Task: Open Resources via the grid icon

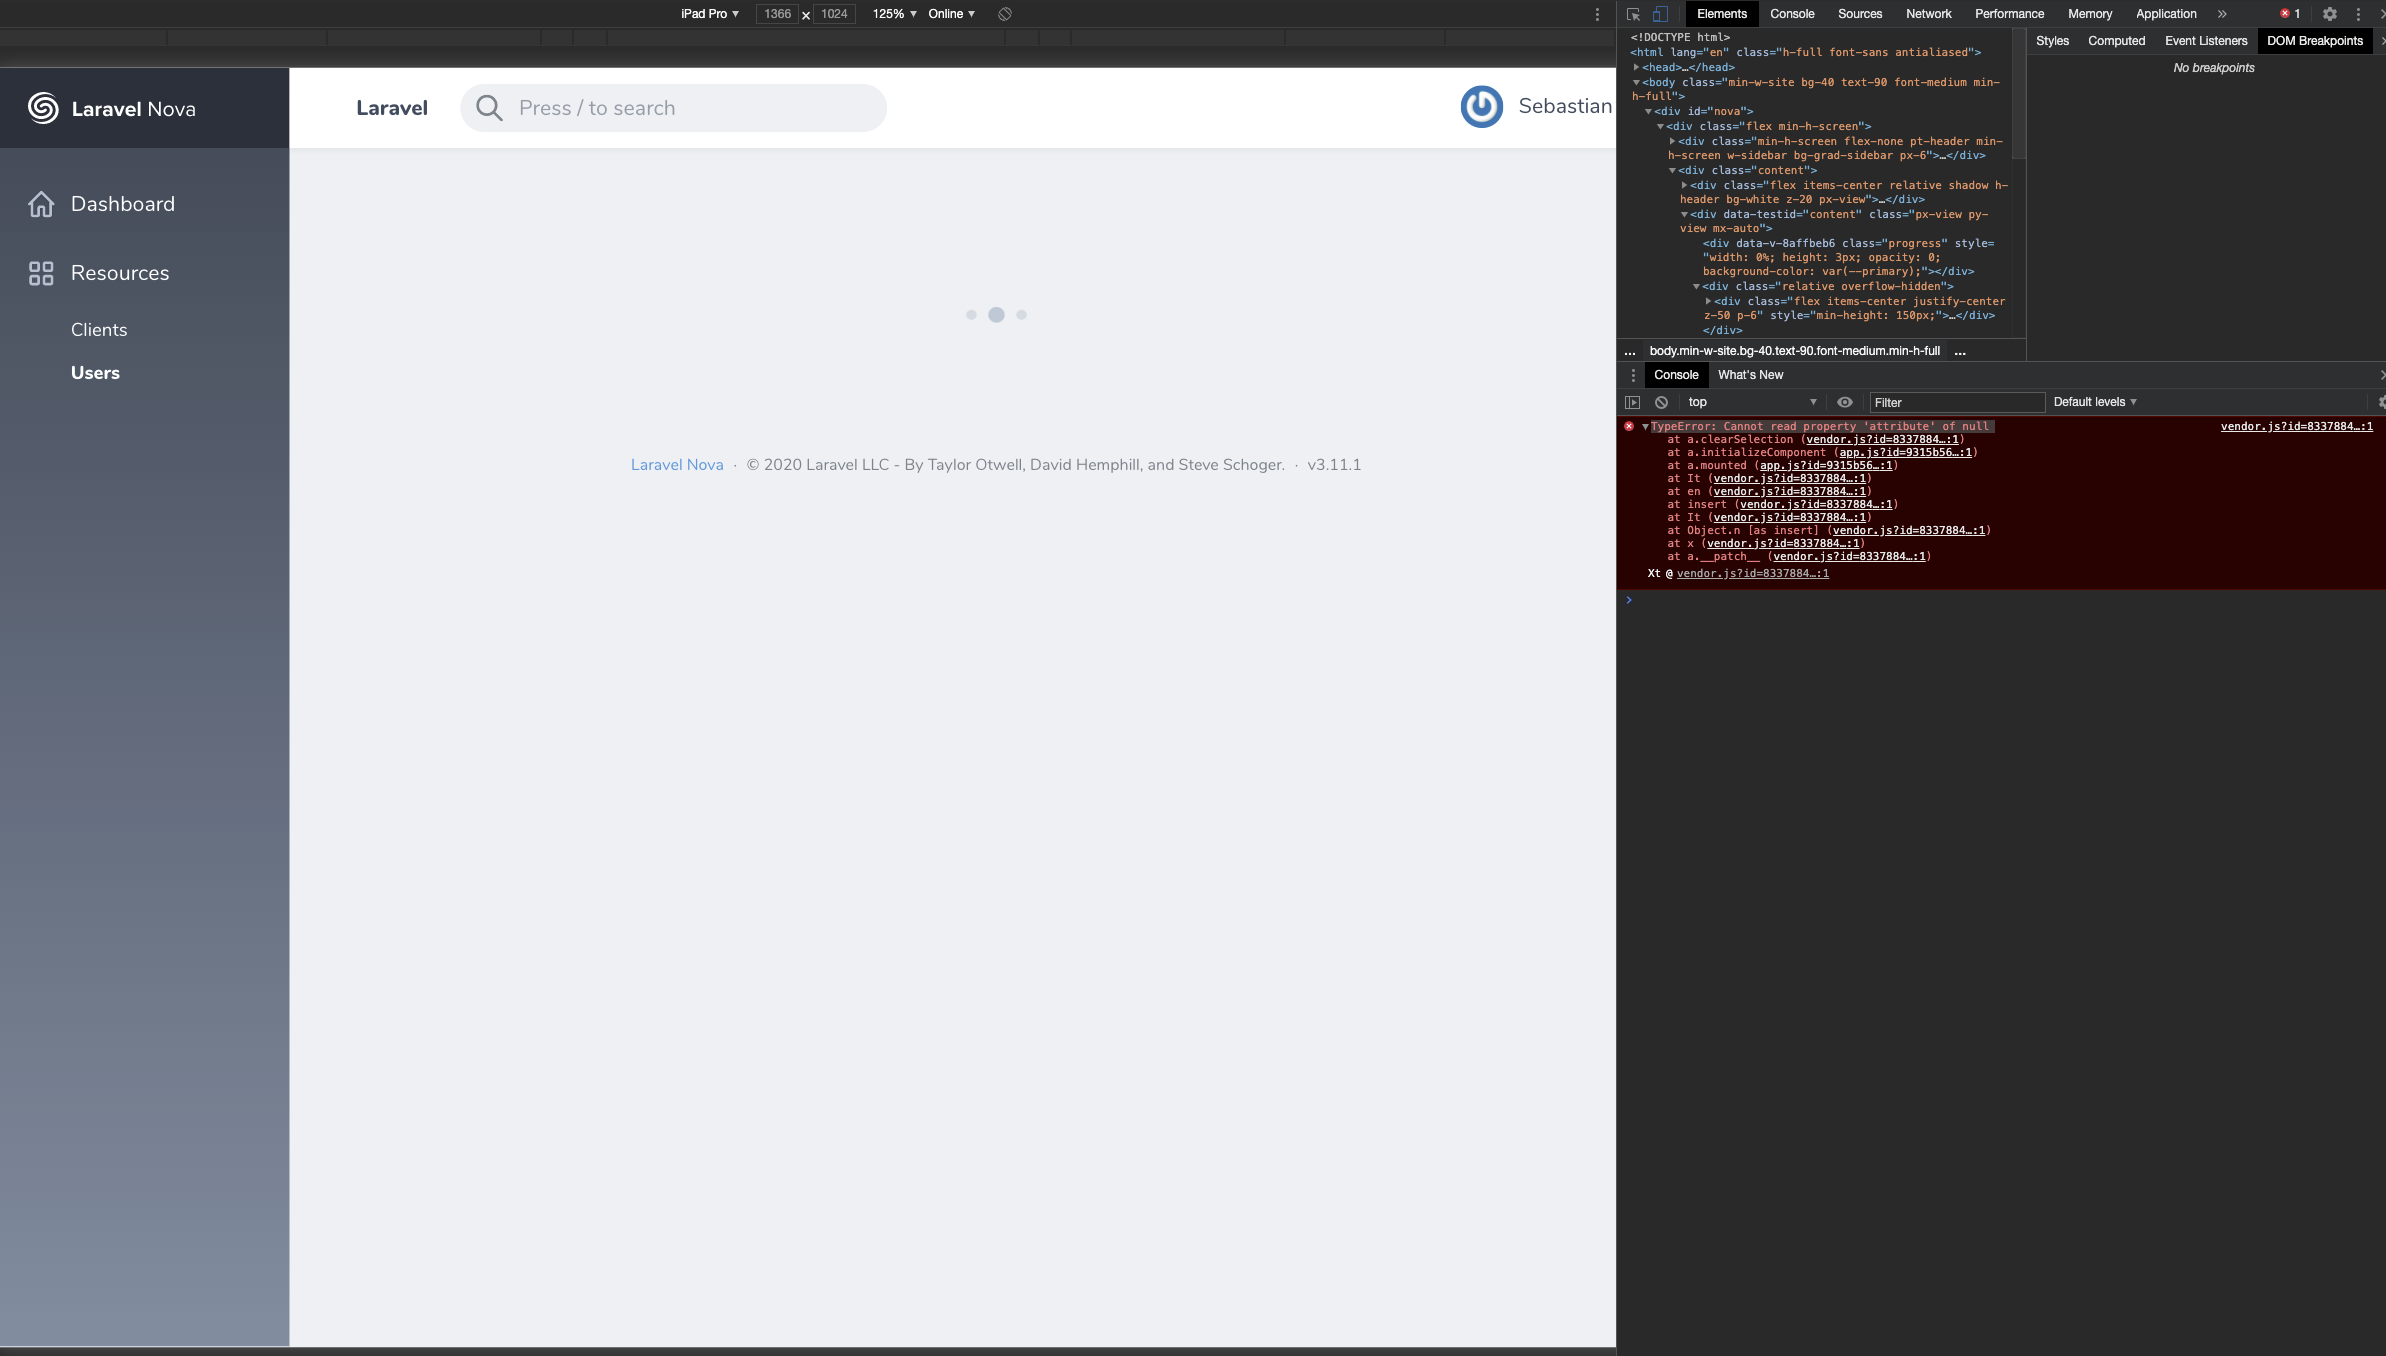Action: point(41,272)
